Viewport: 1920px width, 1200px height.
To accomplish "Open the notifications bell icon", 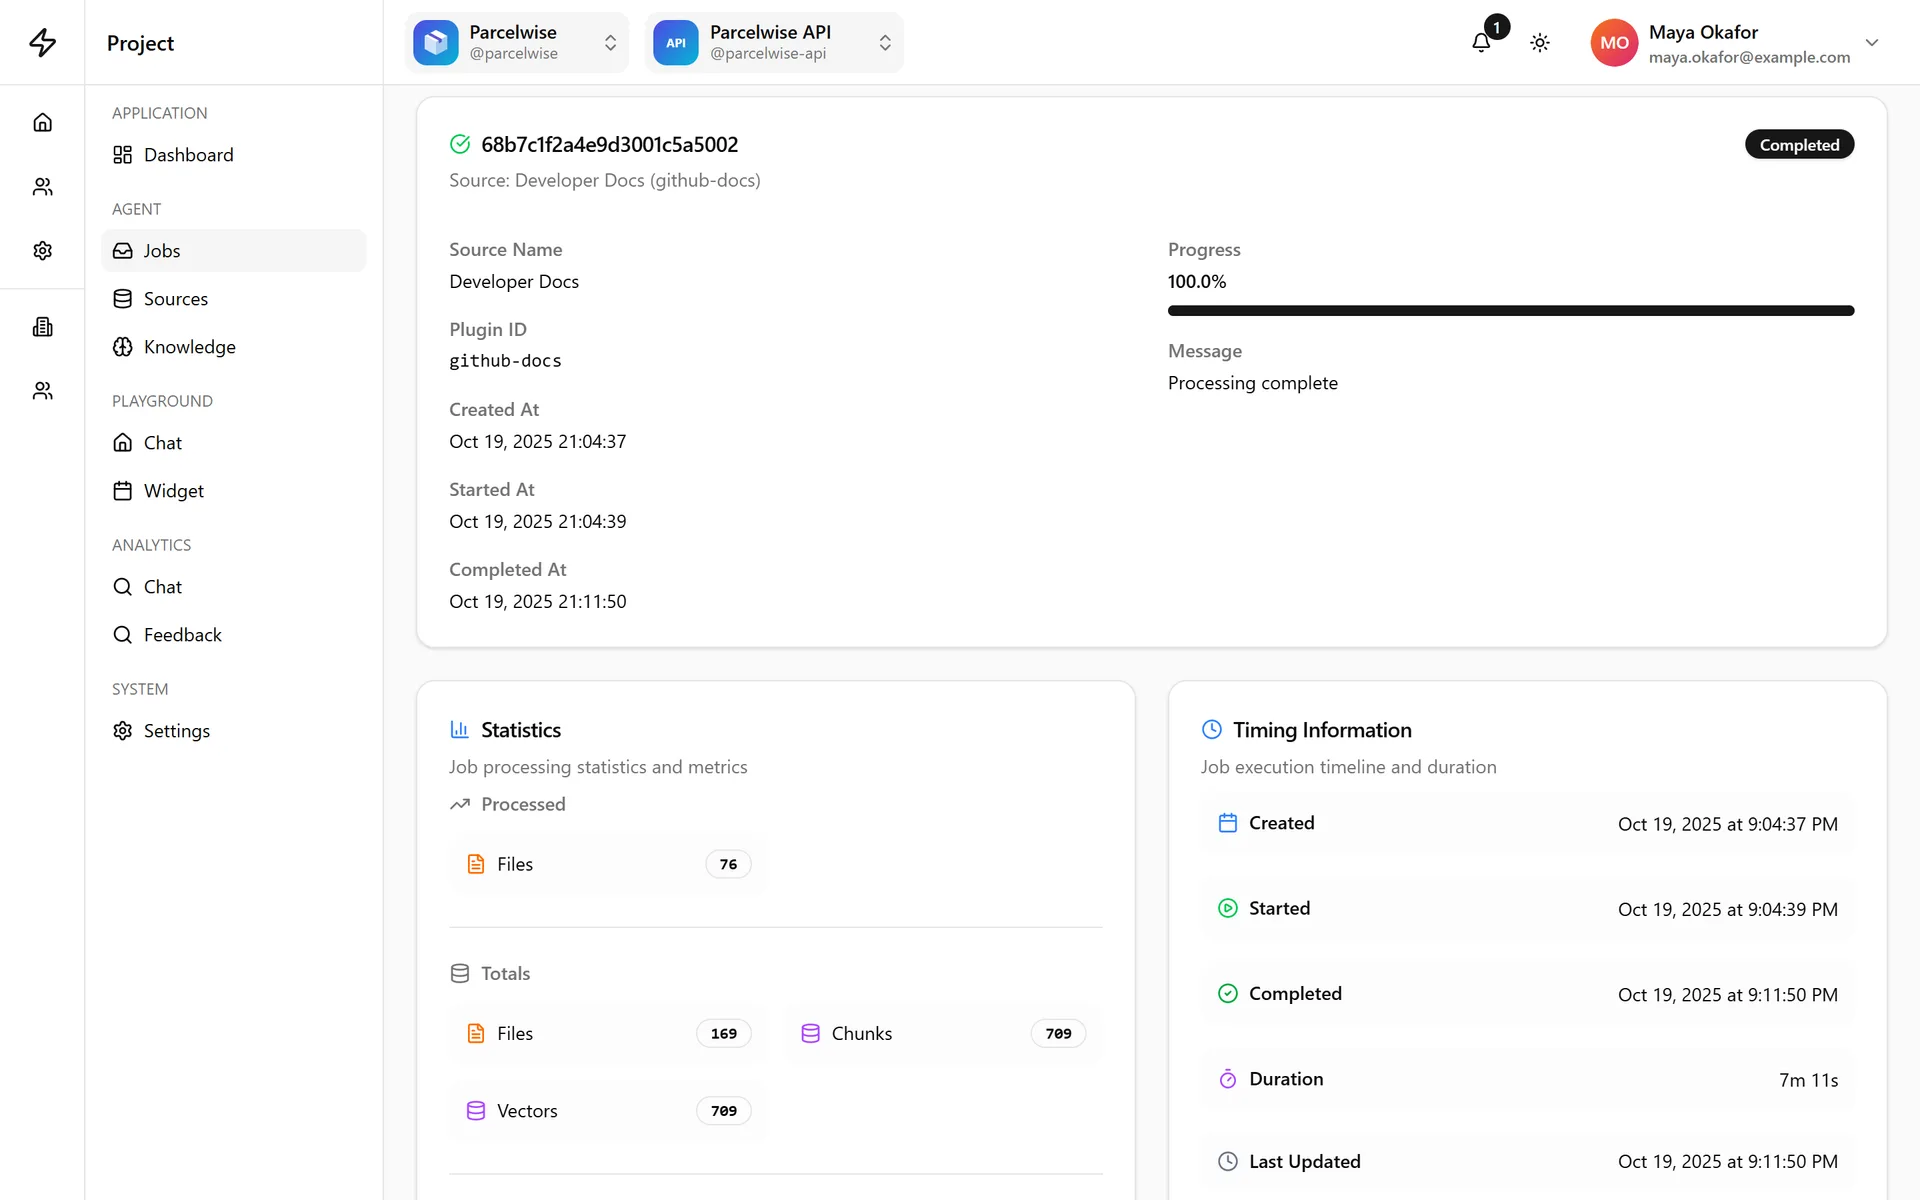I will click(x=1481, y=43).
